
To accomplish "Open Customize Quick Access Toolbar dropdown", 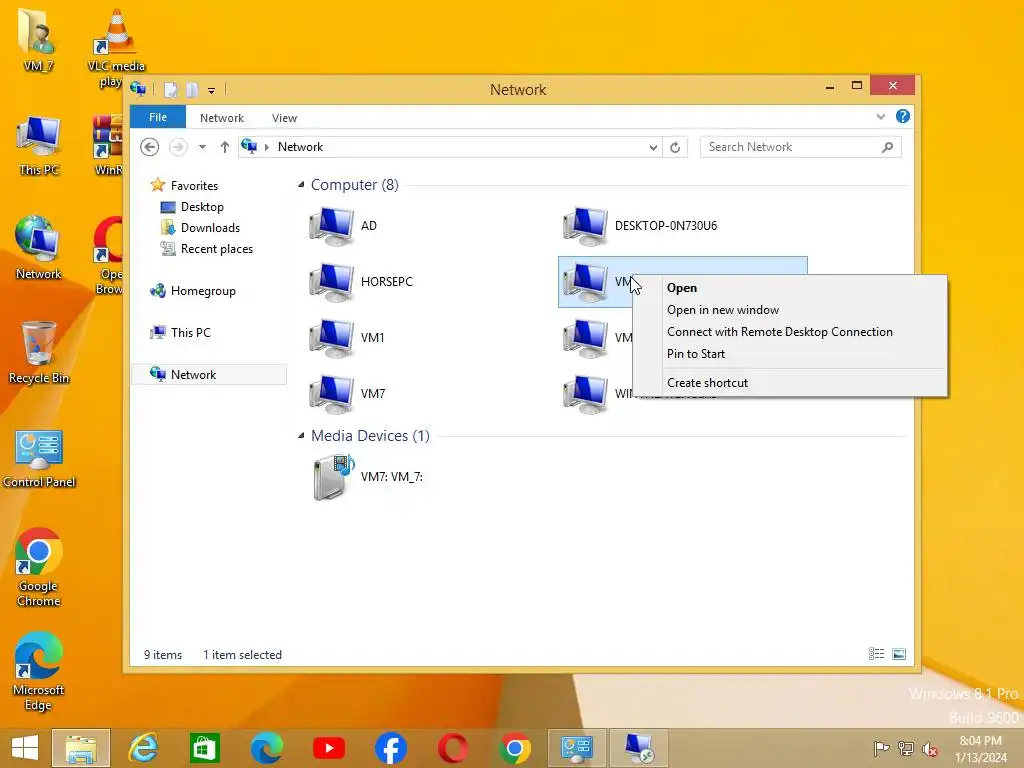I will (x=212, y=90).
